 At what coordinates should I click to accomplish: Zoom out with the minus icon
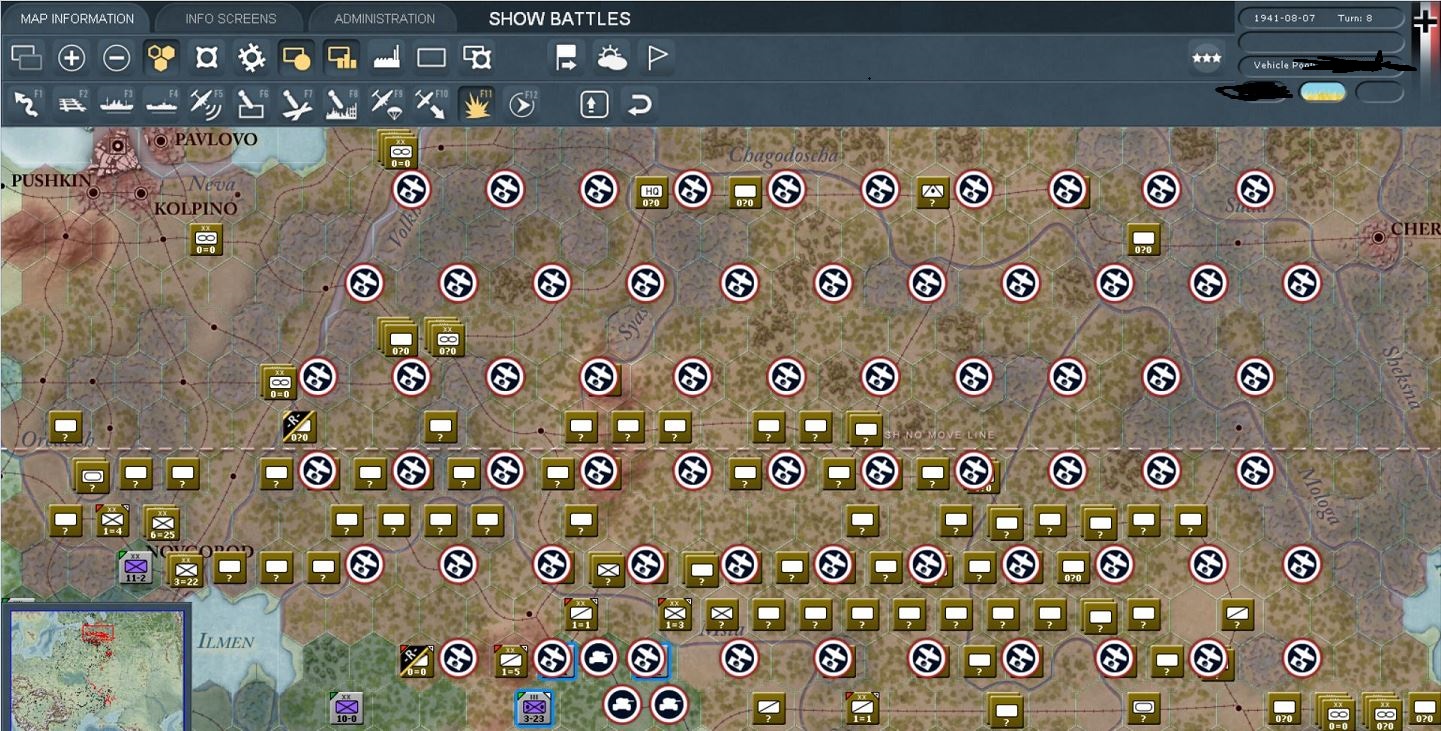117,58
